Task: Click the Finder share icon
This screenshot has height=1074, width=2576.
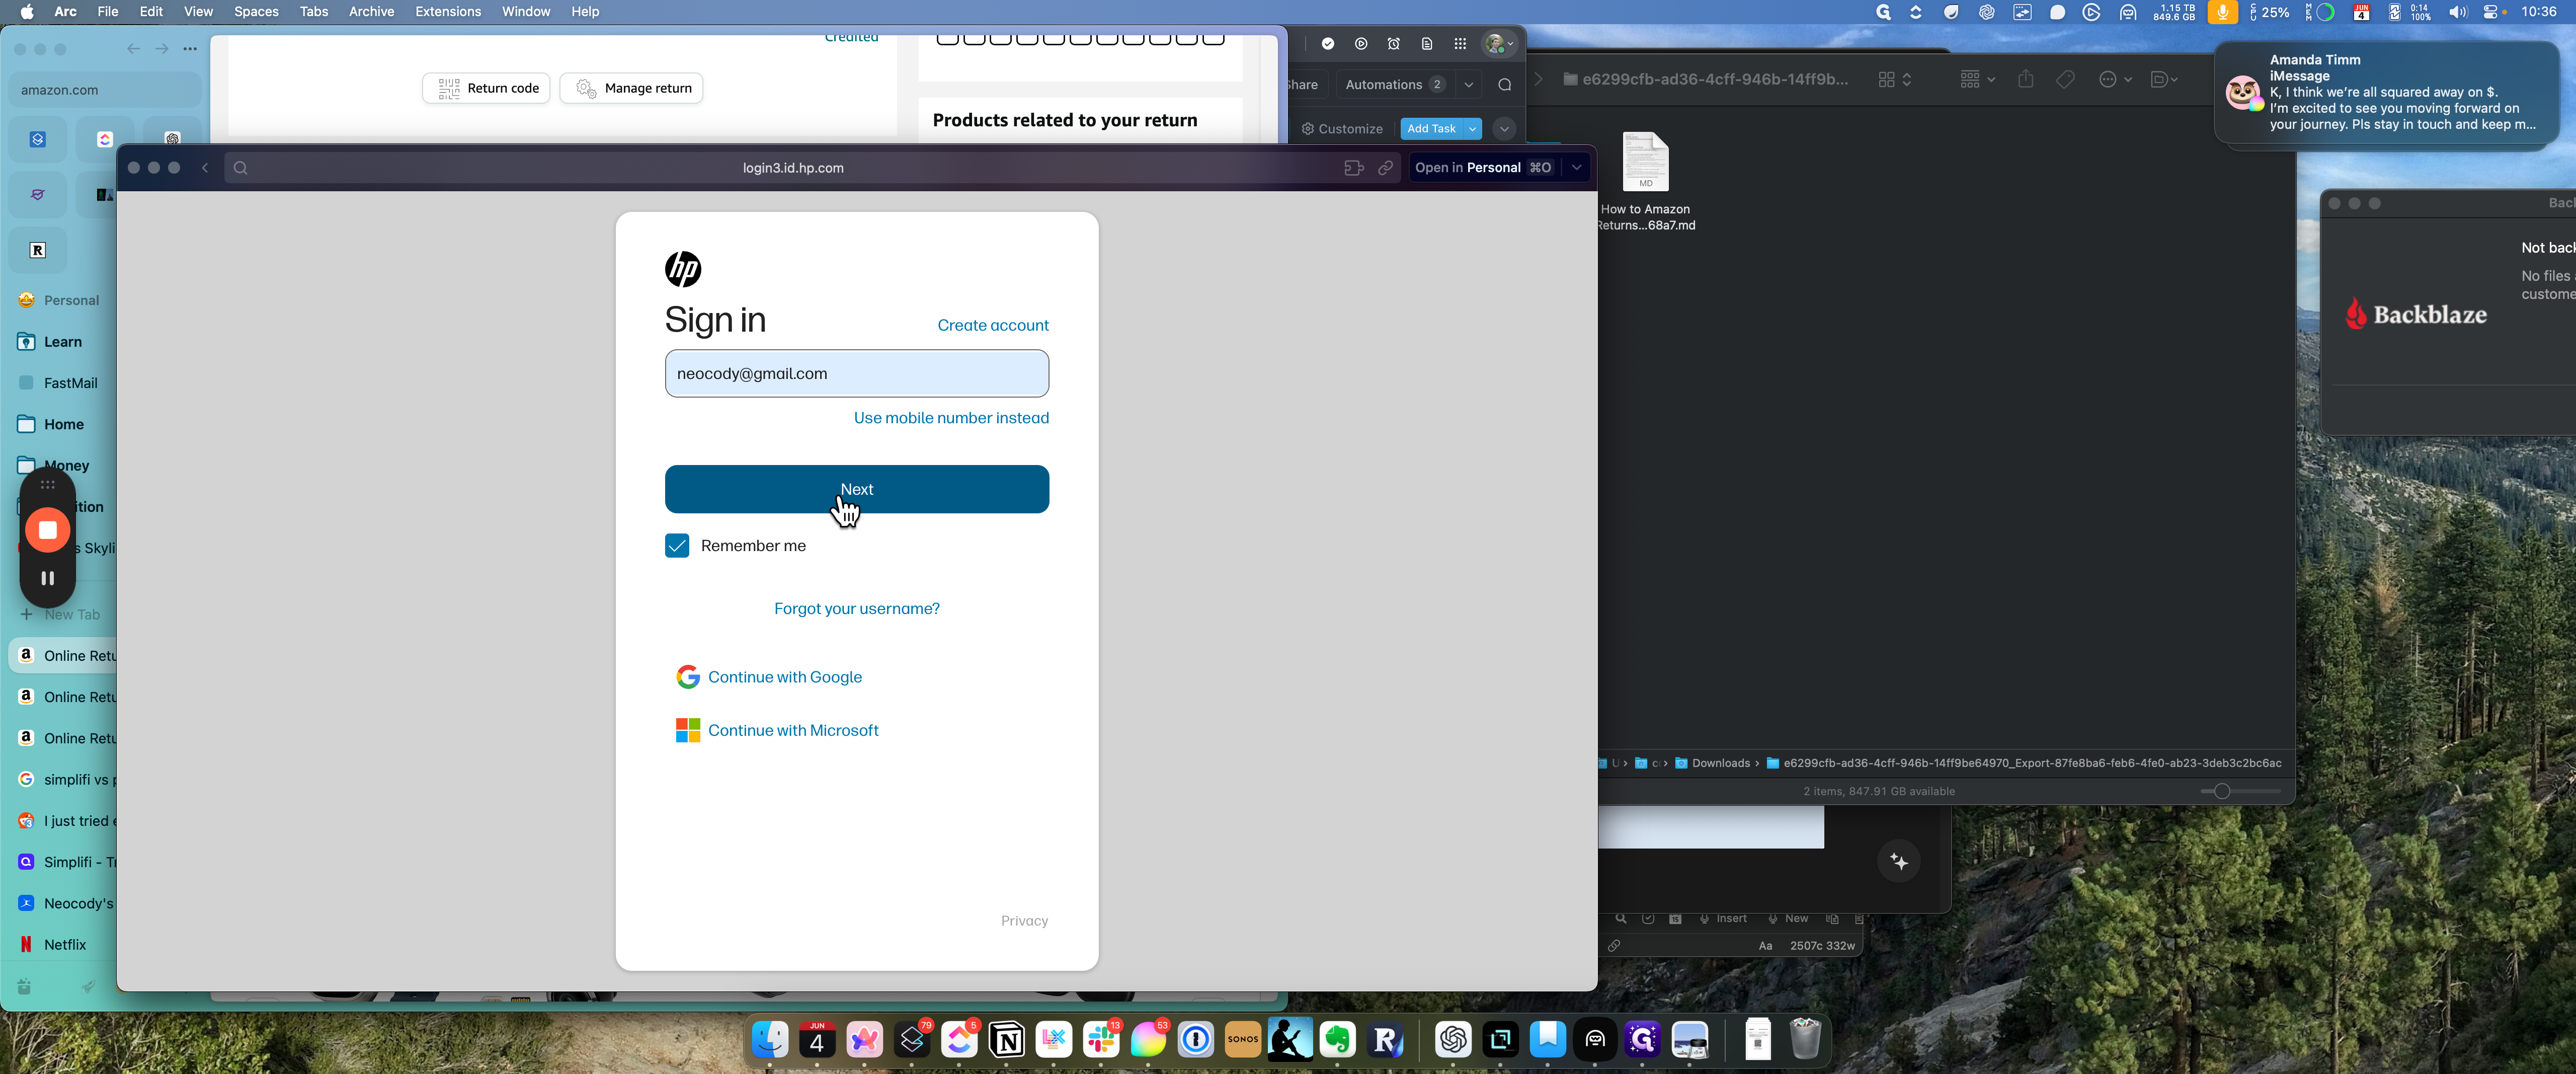Action: point(2025,79)
